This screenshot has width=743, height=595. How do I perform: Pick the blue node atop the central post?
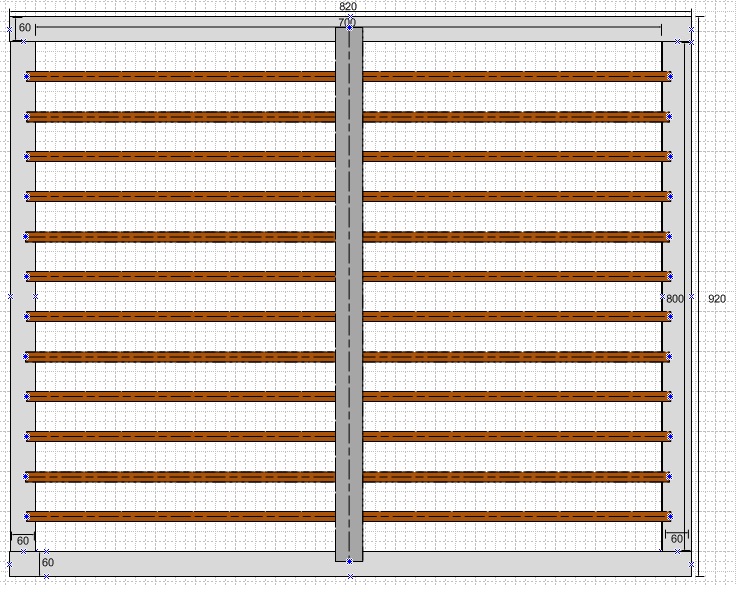click(350, 28)
